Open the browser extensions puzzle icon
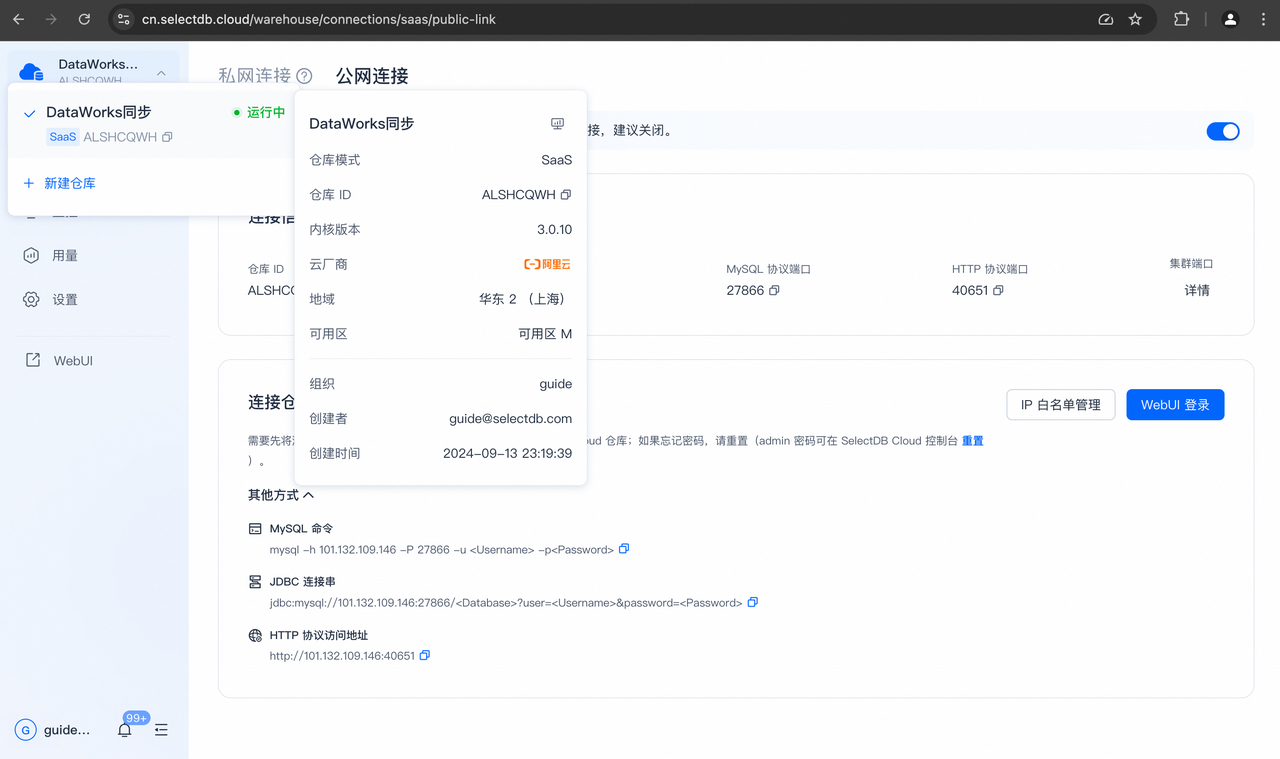 (x=1181, y=19)
